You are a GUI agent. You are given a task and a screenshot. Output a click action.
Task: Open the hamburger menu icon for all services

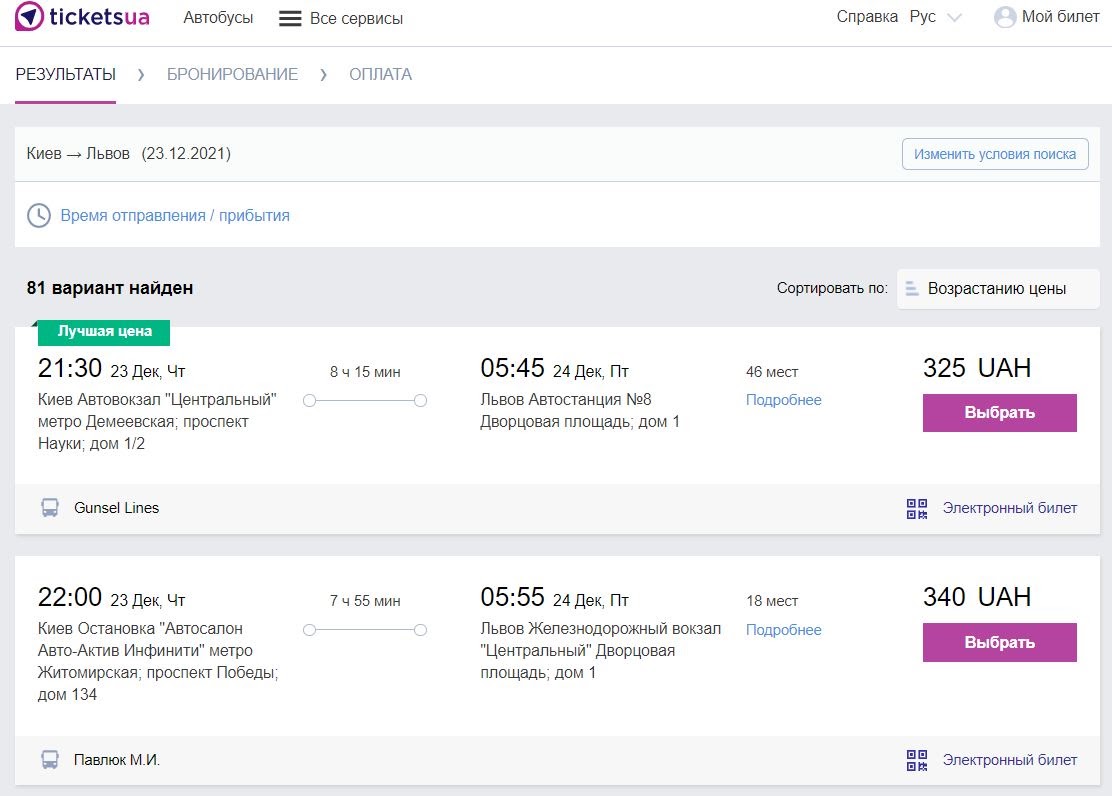coord(290,18)
